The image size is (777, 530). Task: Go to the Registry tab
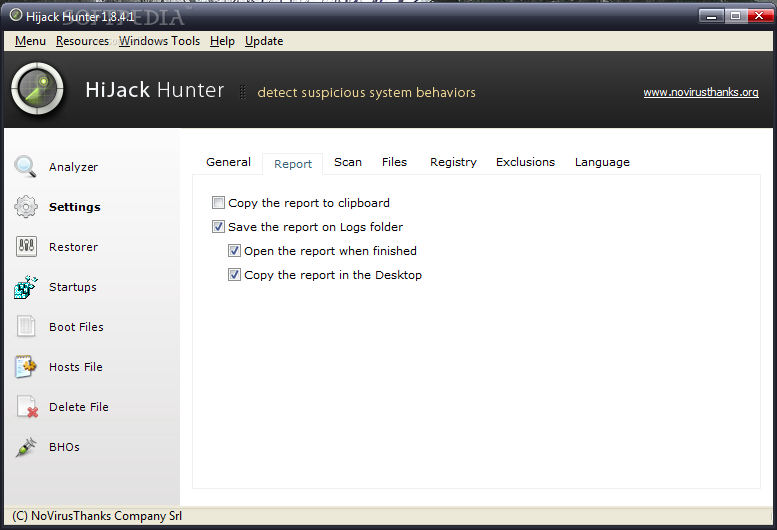453,162
